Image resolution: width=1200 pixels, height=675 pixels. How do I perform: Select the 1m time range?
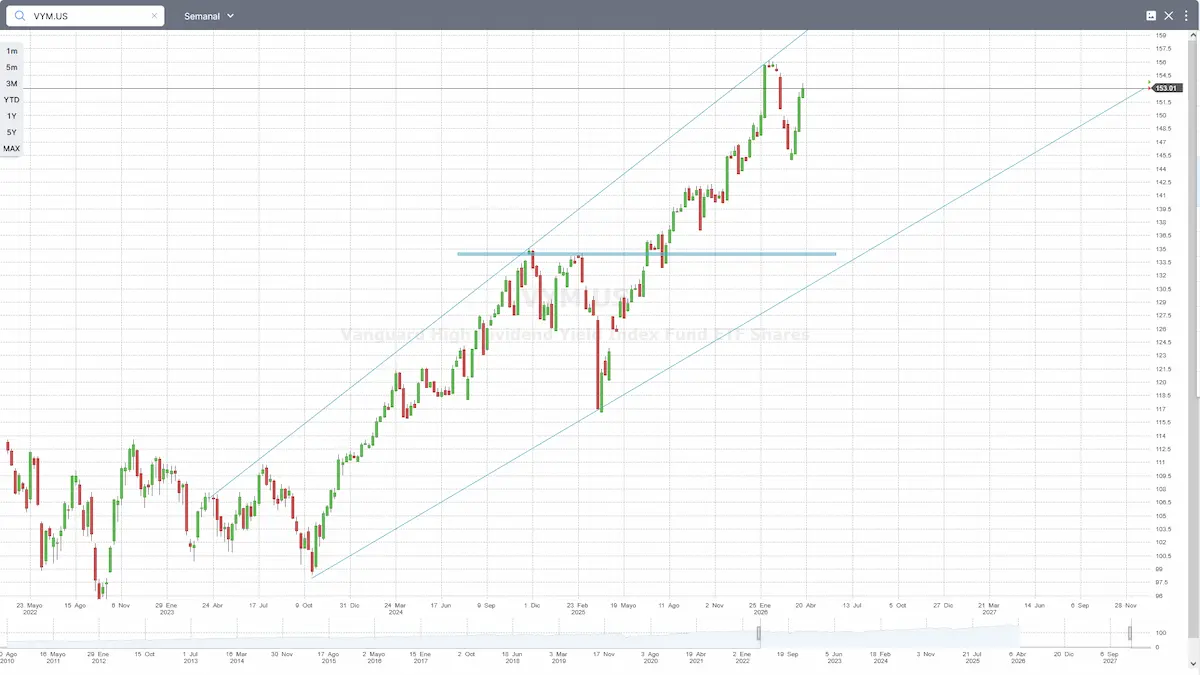pyautogui.click(x=12, y=50)
